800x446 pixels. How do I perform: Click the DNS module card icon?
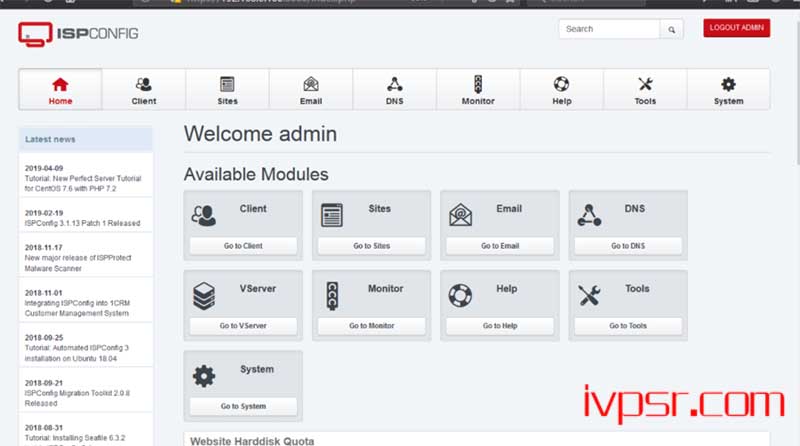point(589,215)
